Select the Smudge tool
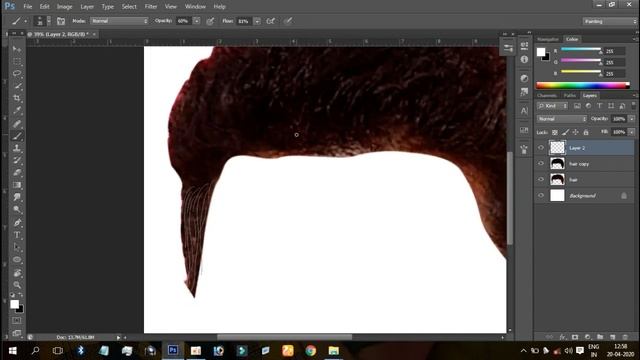 coord(17,198)
